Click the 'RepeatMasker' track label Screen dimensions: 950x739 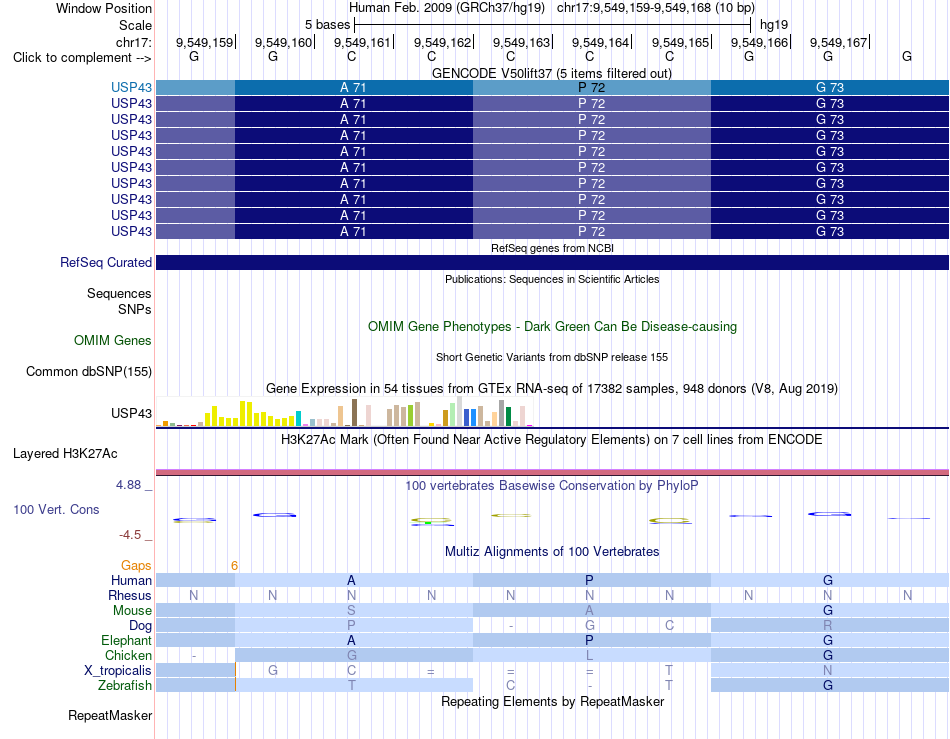tap(110, 715)
